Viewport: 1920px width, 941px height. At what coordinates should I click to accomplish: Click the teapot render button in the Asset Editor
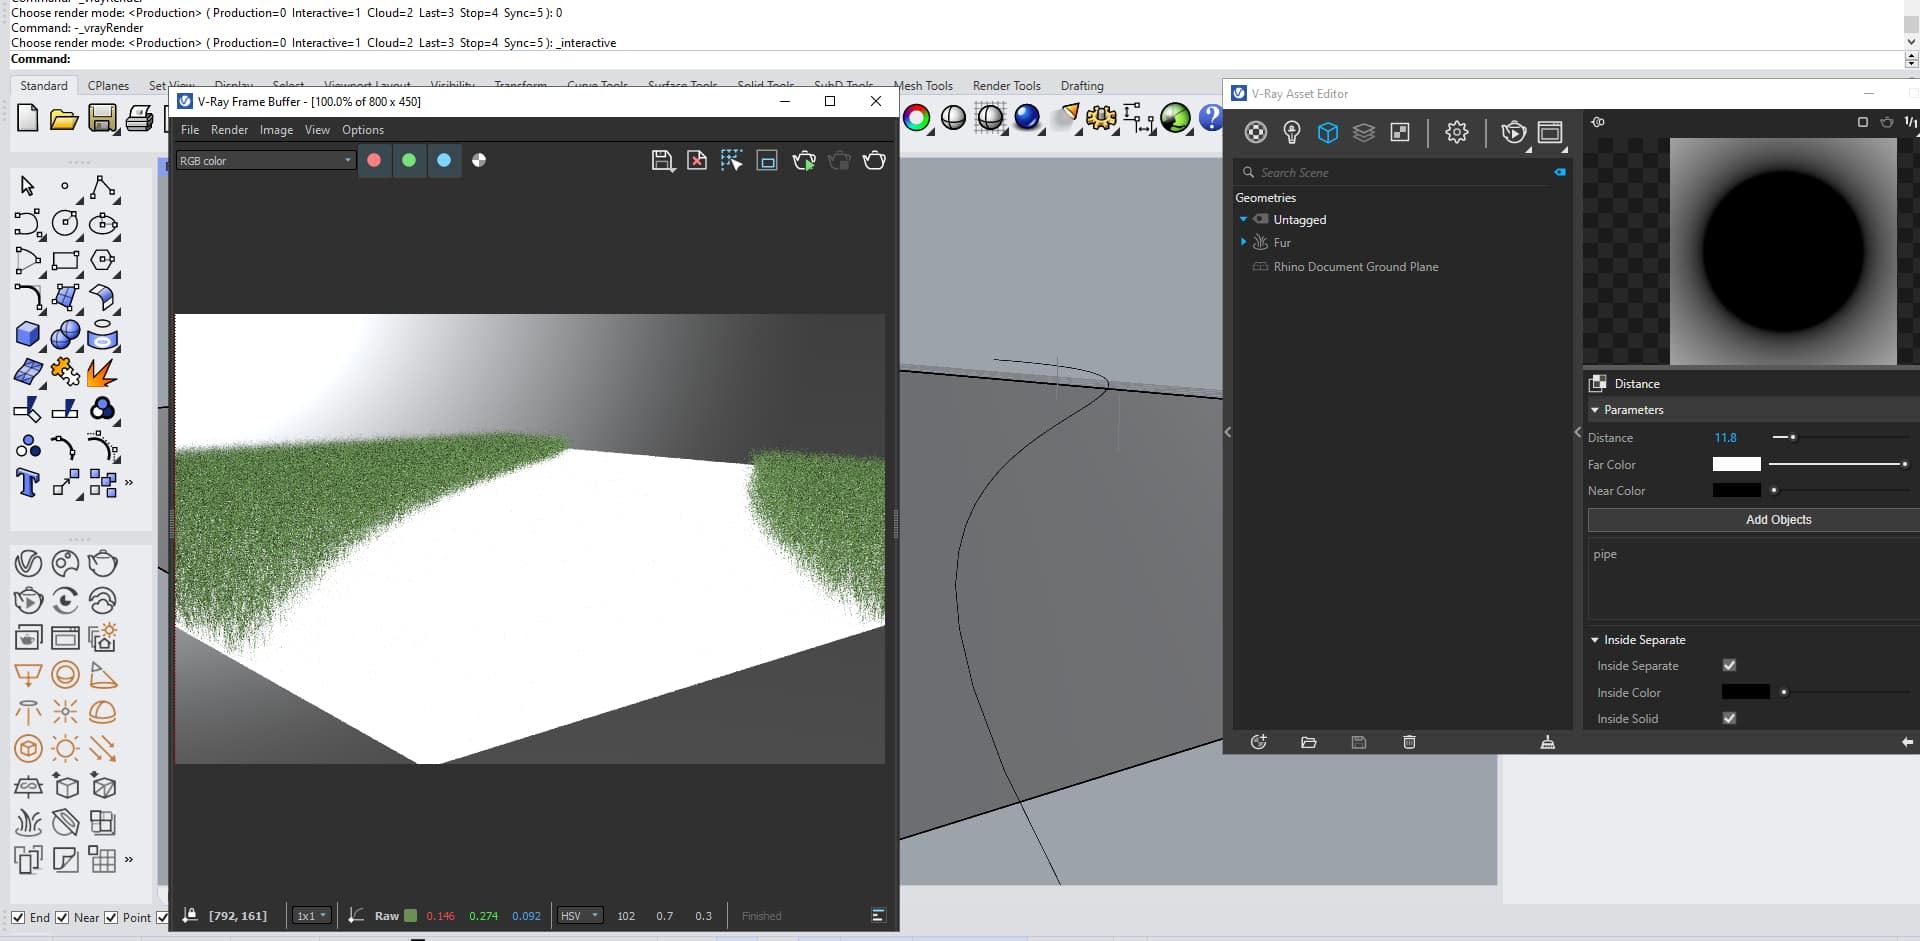click(x=1513, y=132)
